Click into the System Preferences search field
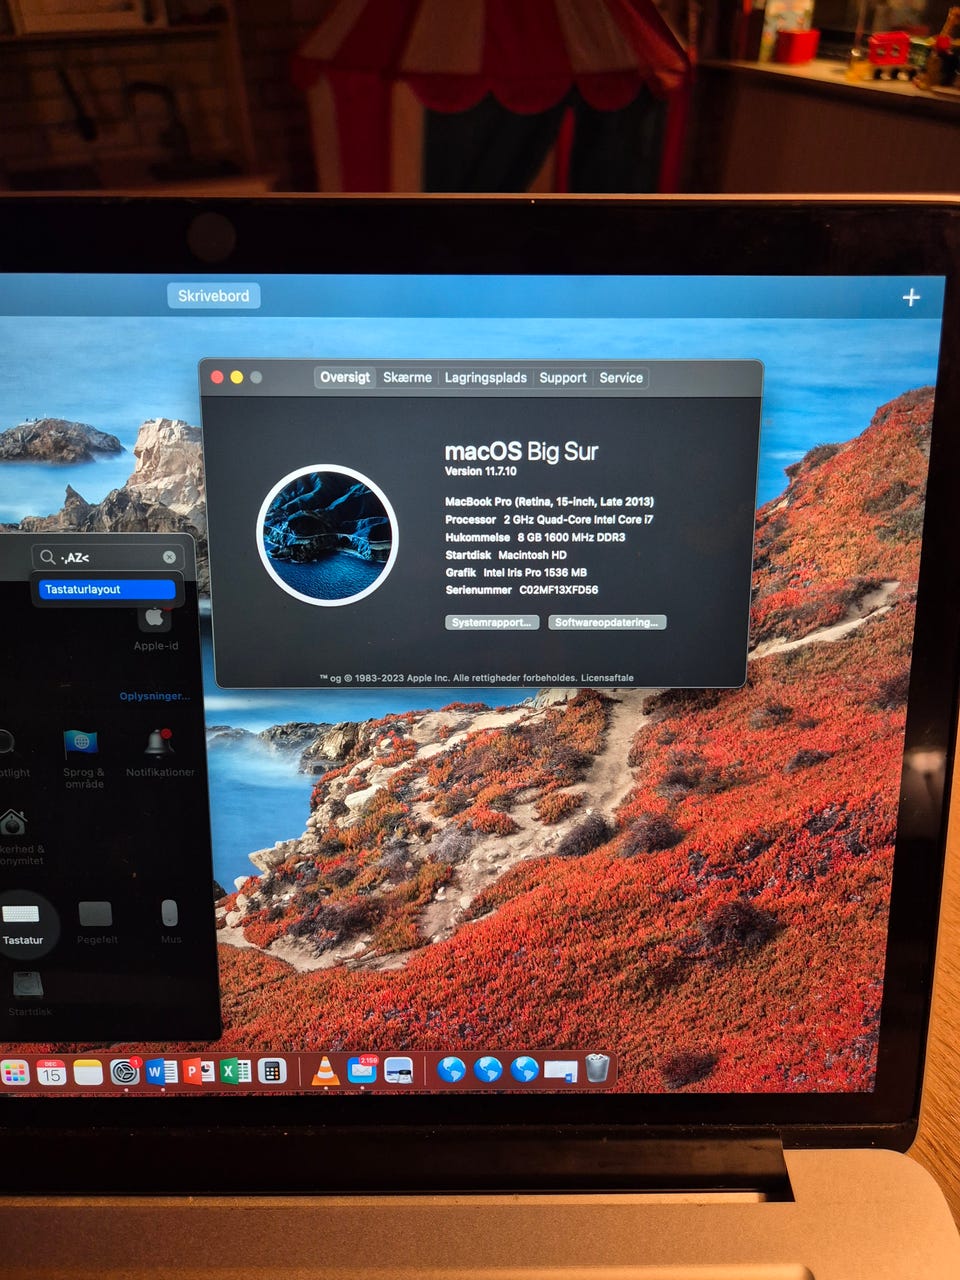Viewport: 960px width, 1280px height. pos(107,557)
